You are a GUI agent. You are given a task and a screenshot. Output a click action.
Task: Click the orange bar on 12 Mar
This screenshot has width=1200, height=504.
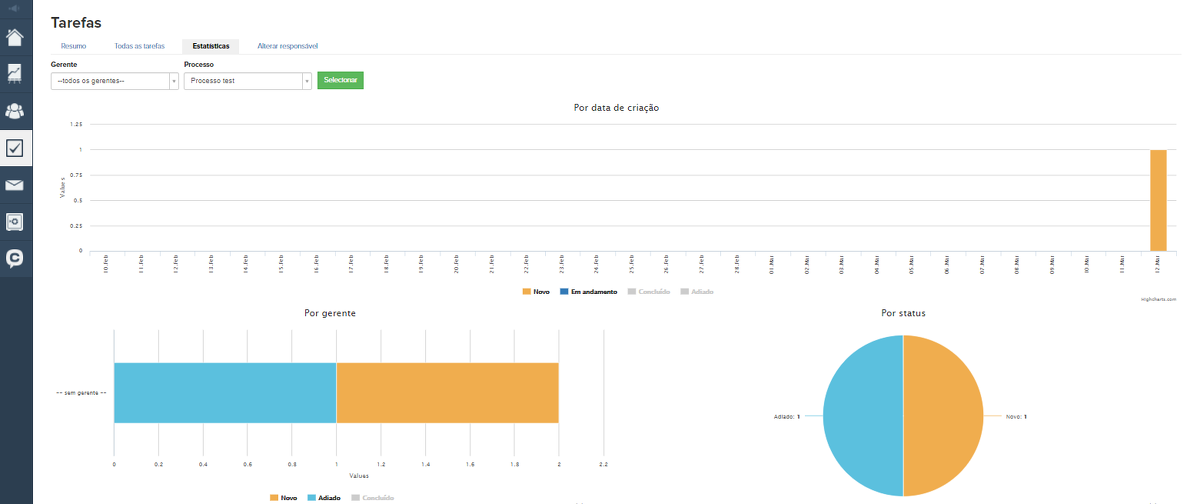coord(1158,200)
